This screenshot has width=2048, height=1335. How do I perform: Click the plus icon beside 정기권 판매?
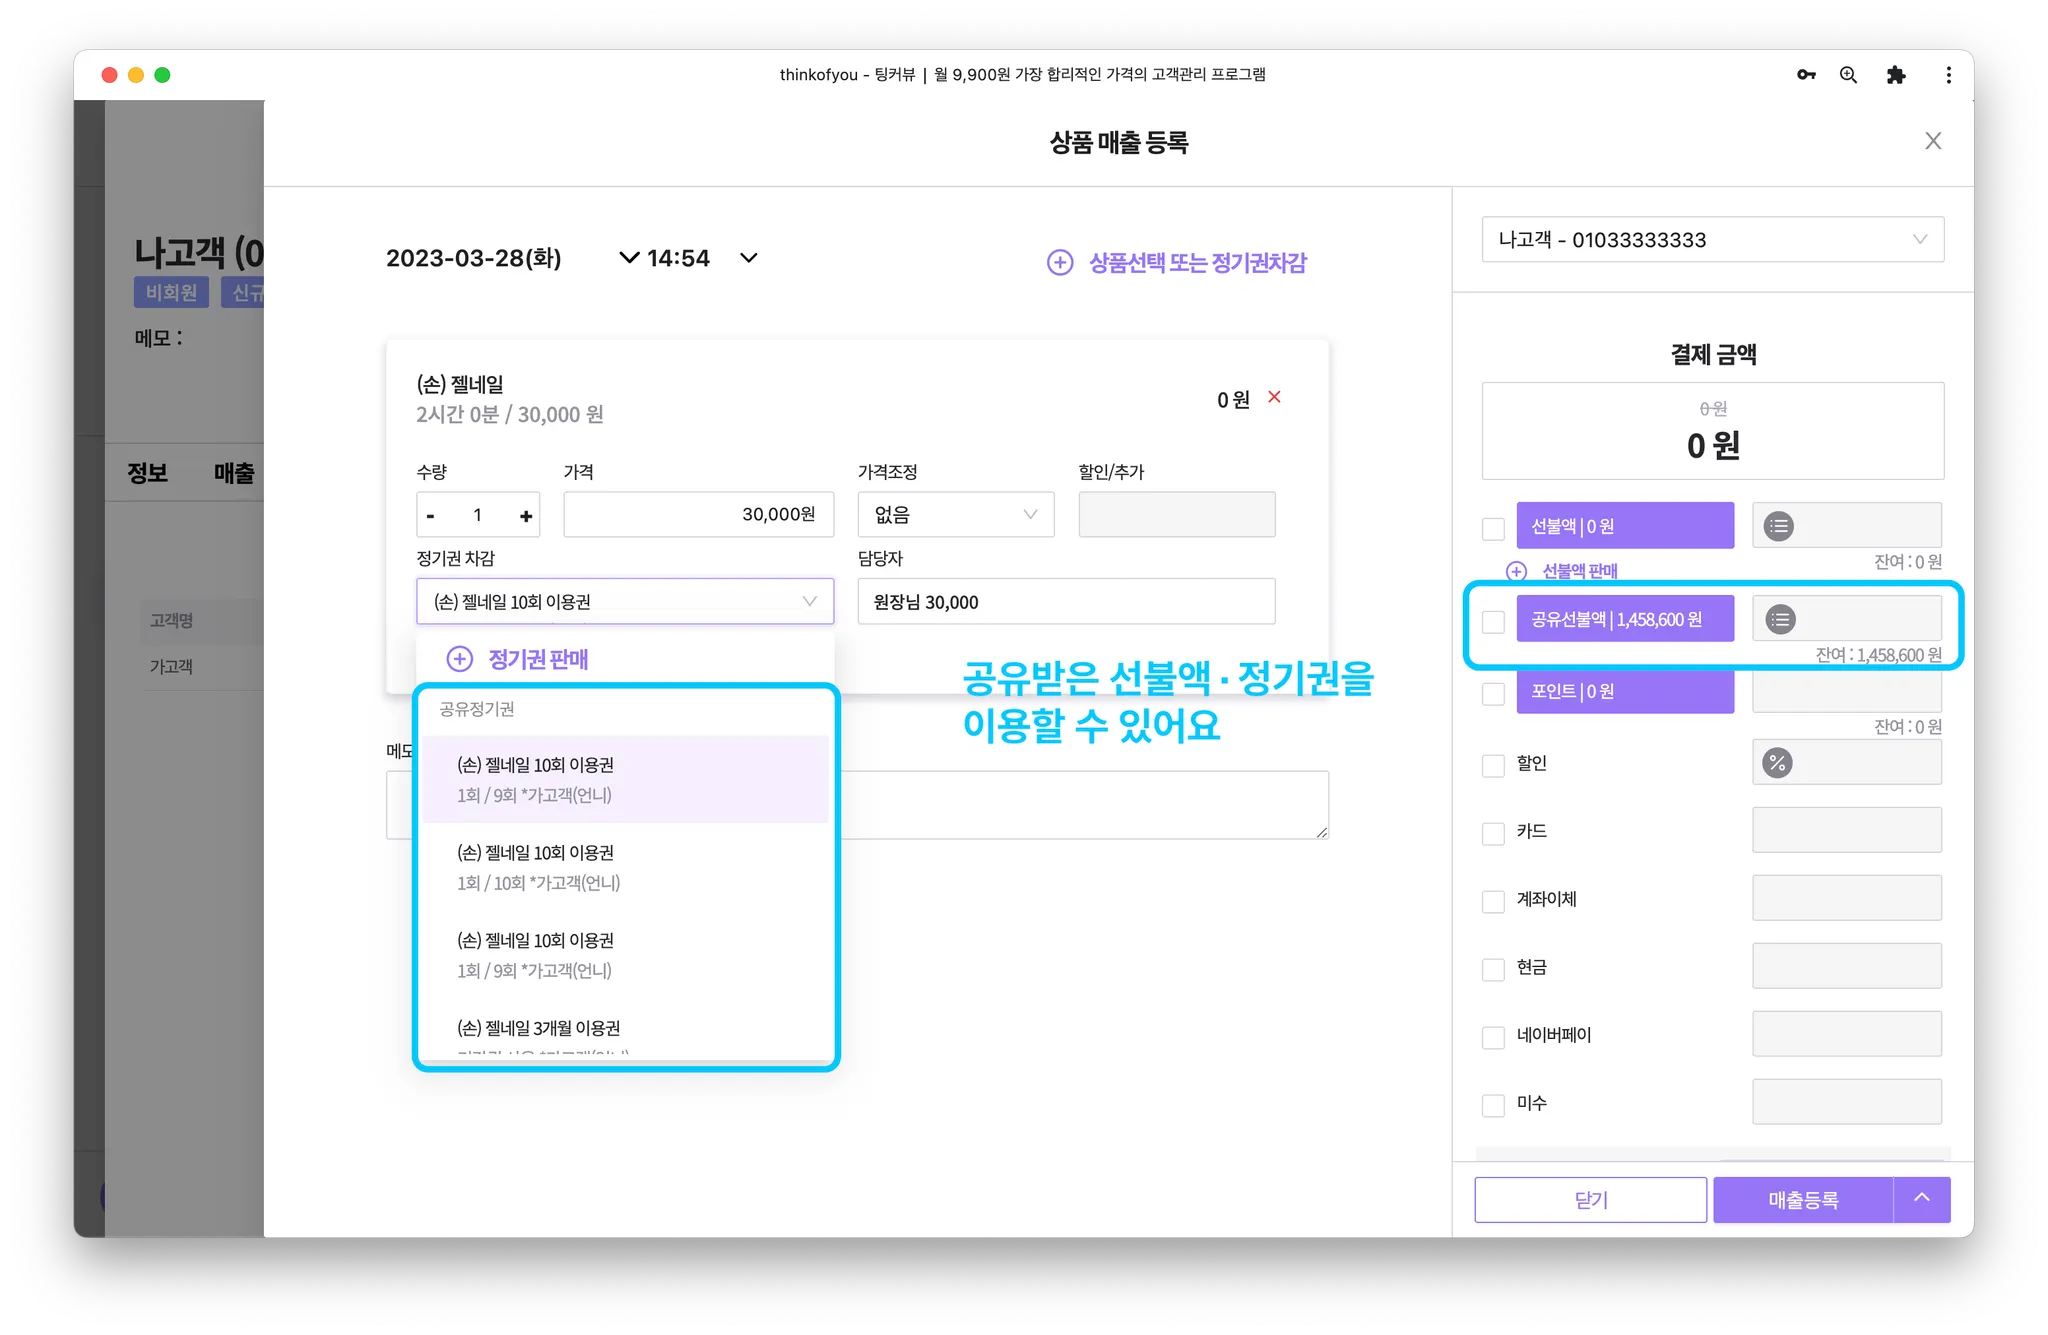coord(459,658)
